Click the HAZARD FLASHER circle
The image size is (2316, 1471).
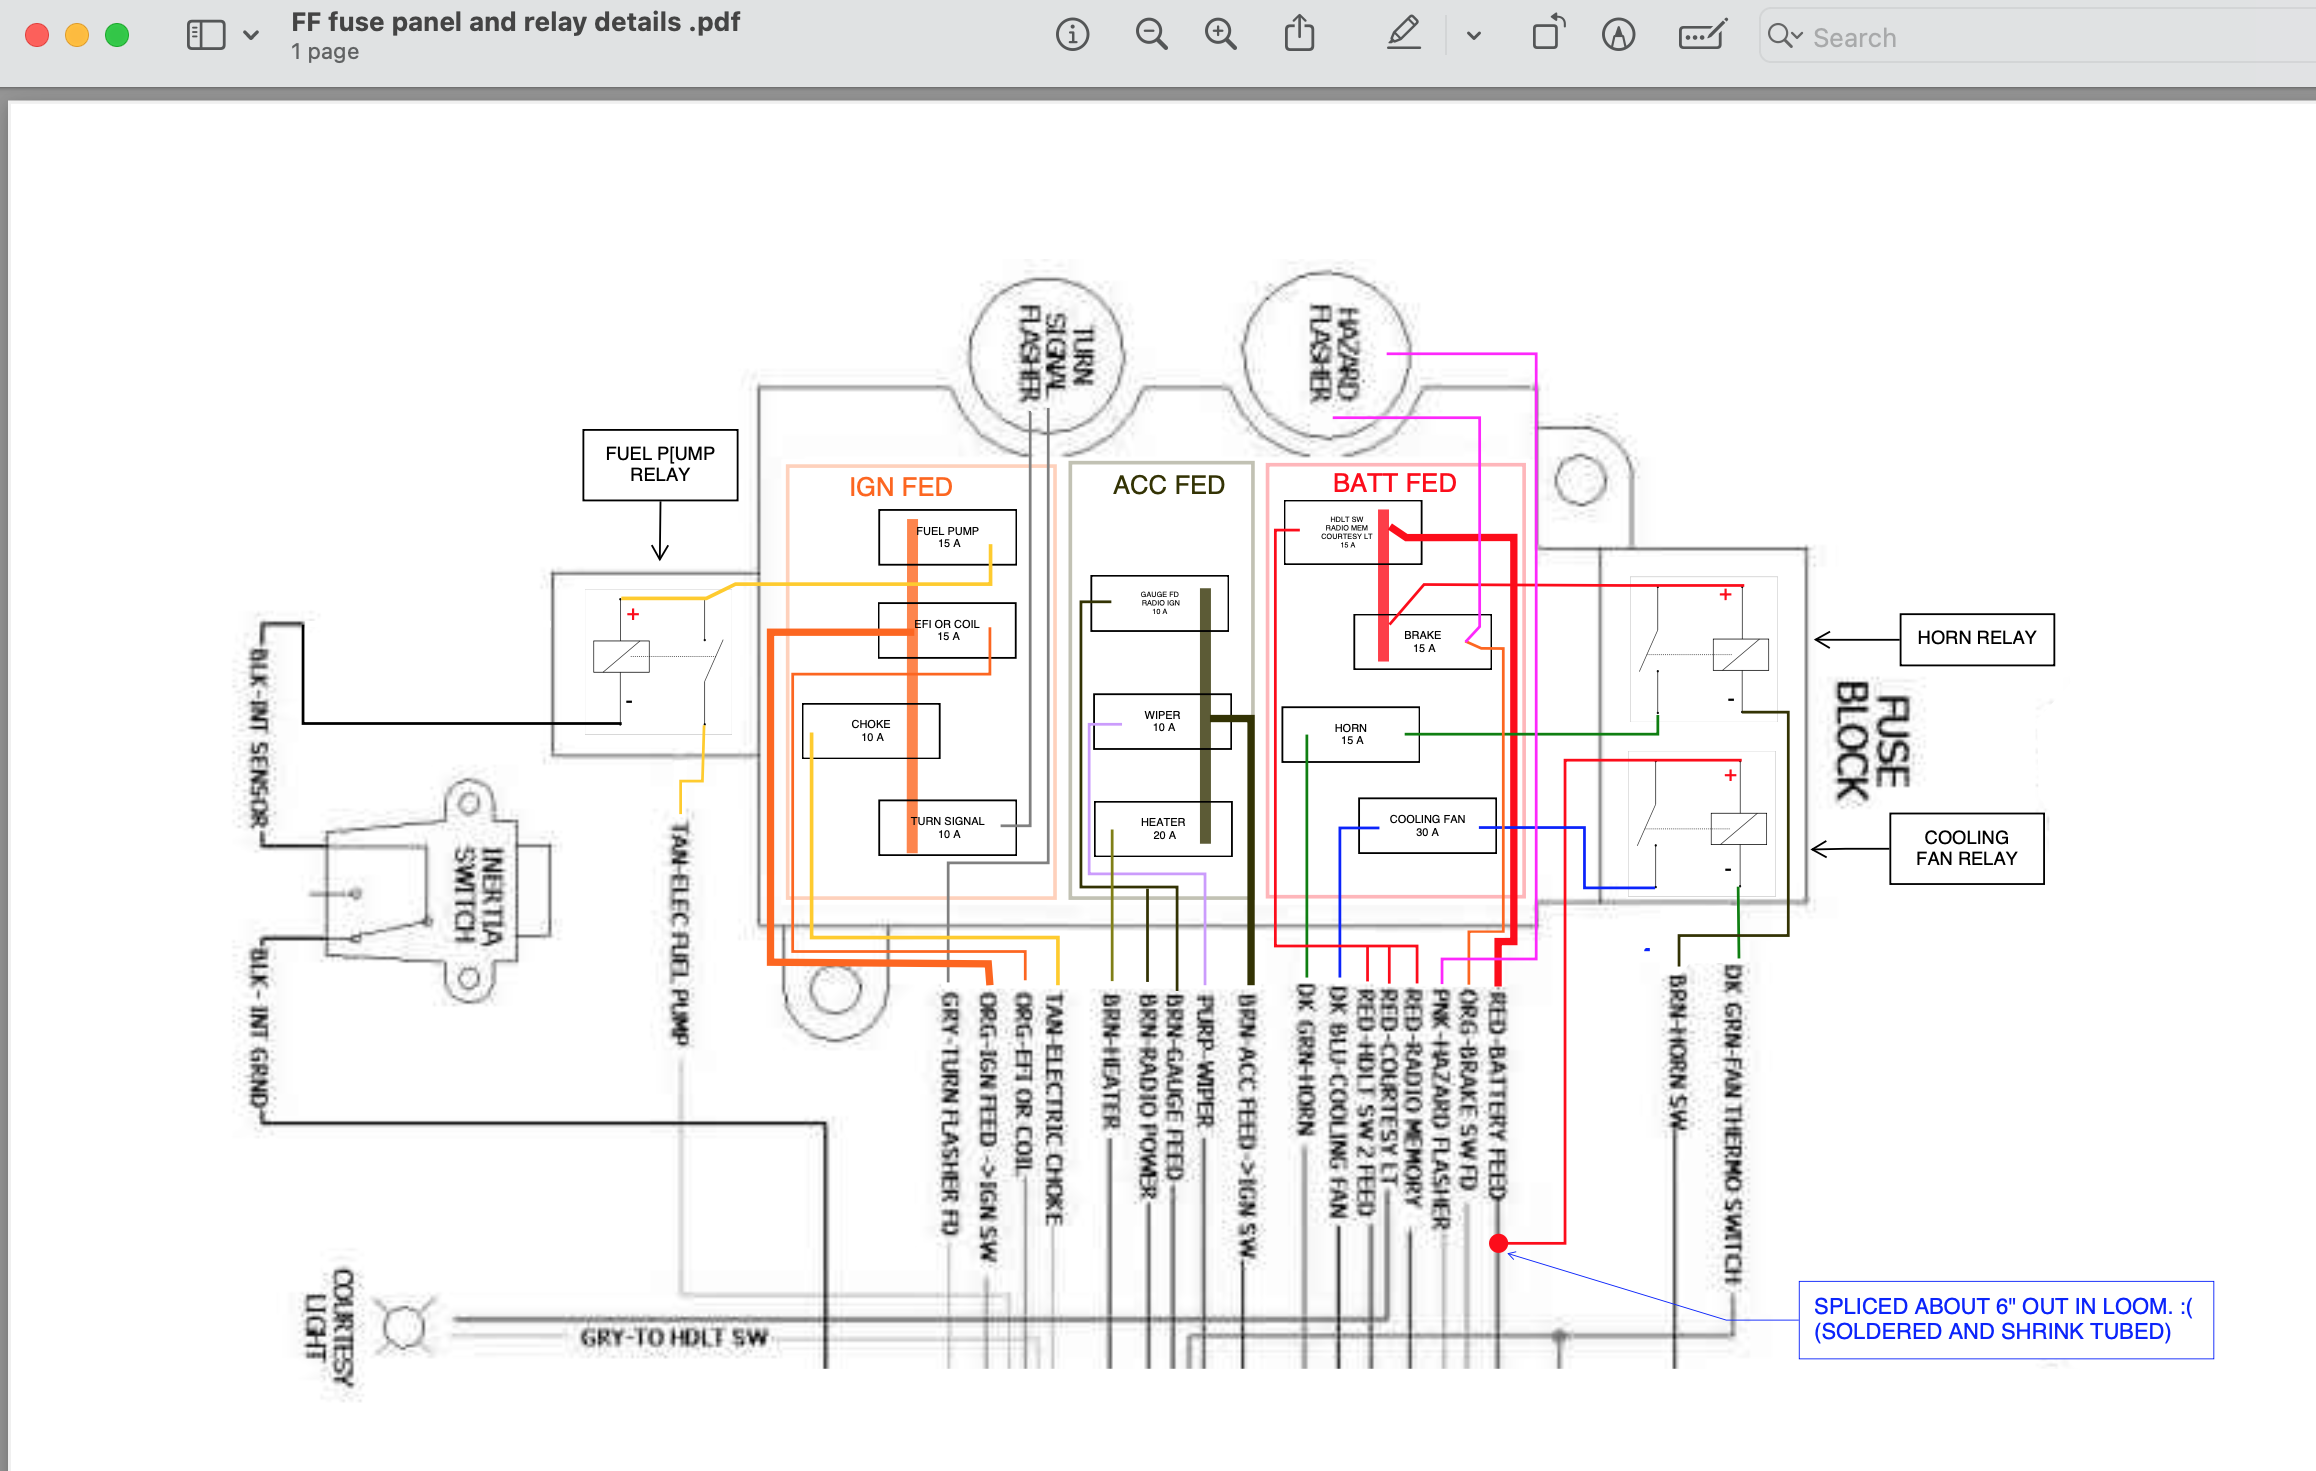(x=1326, y=355)
